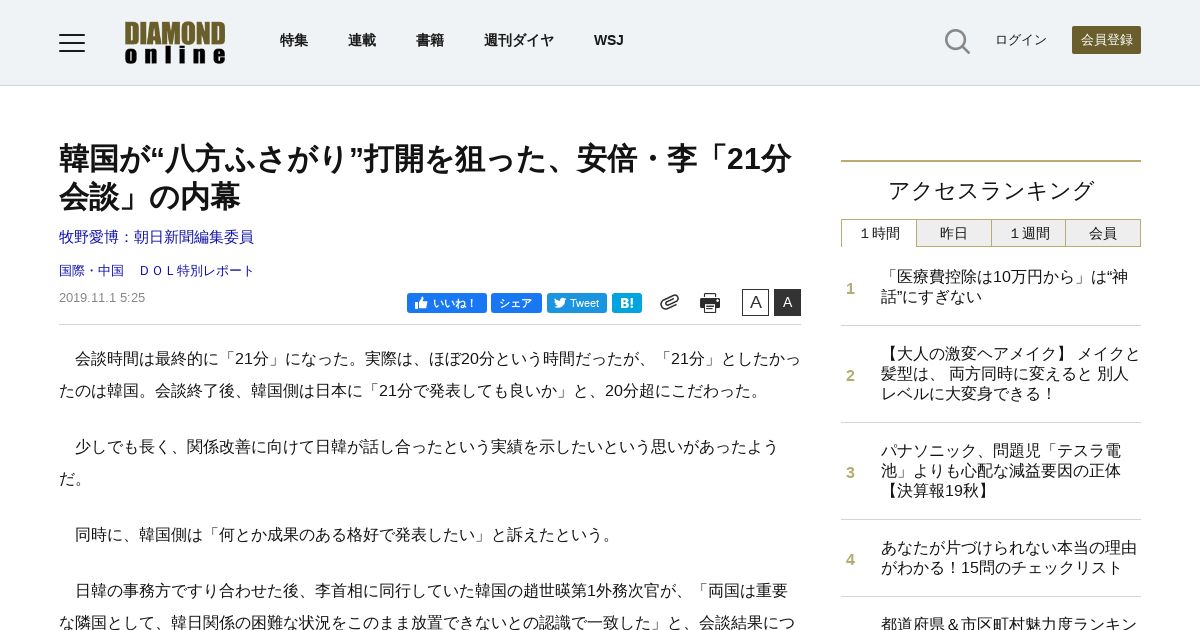The height and width of the screenshot is (630, 1200).
Task: Switch to the 昨日 ranking tab
Action: pyautogui.click(x=954, y=233)
